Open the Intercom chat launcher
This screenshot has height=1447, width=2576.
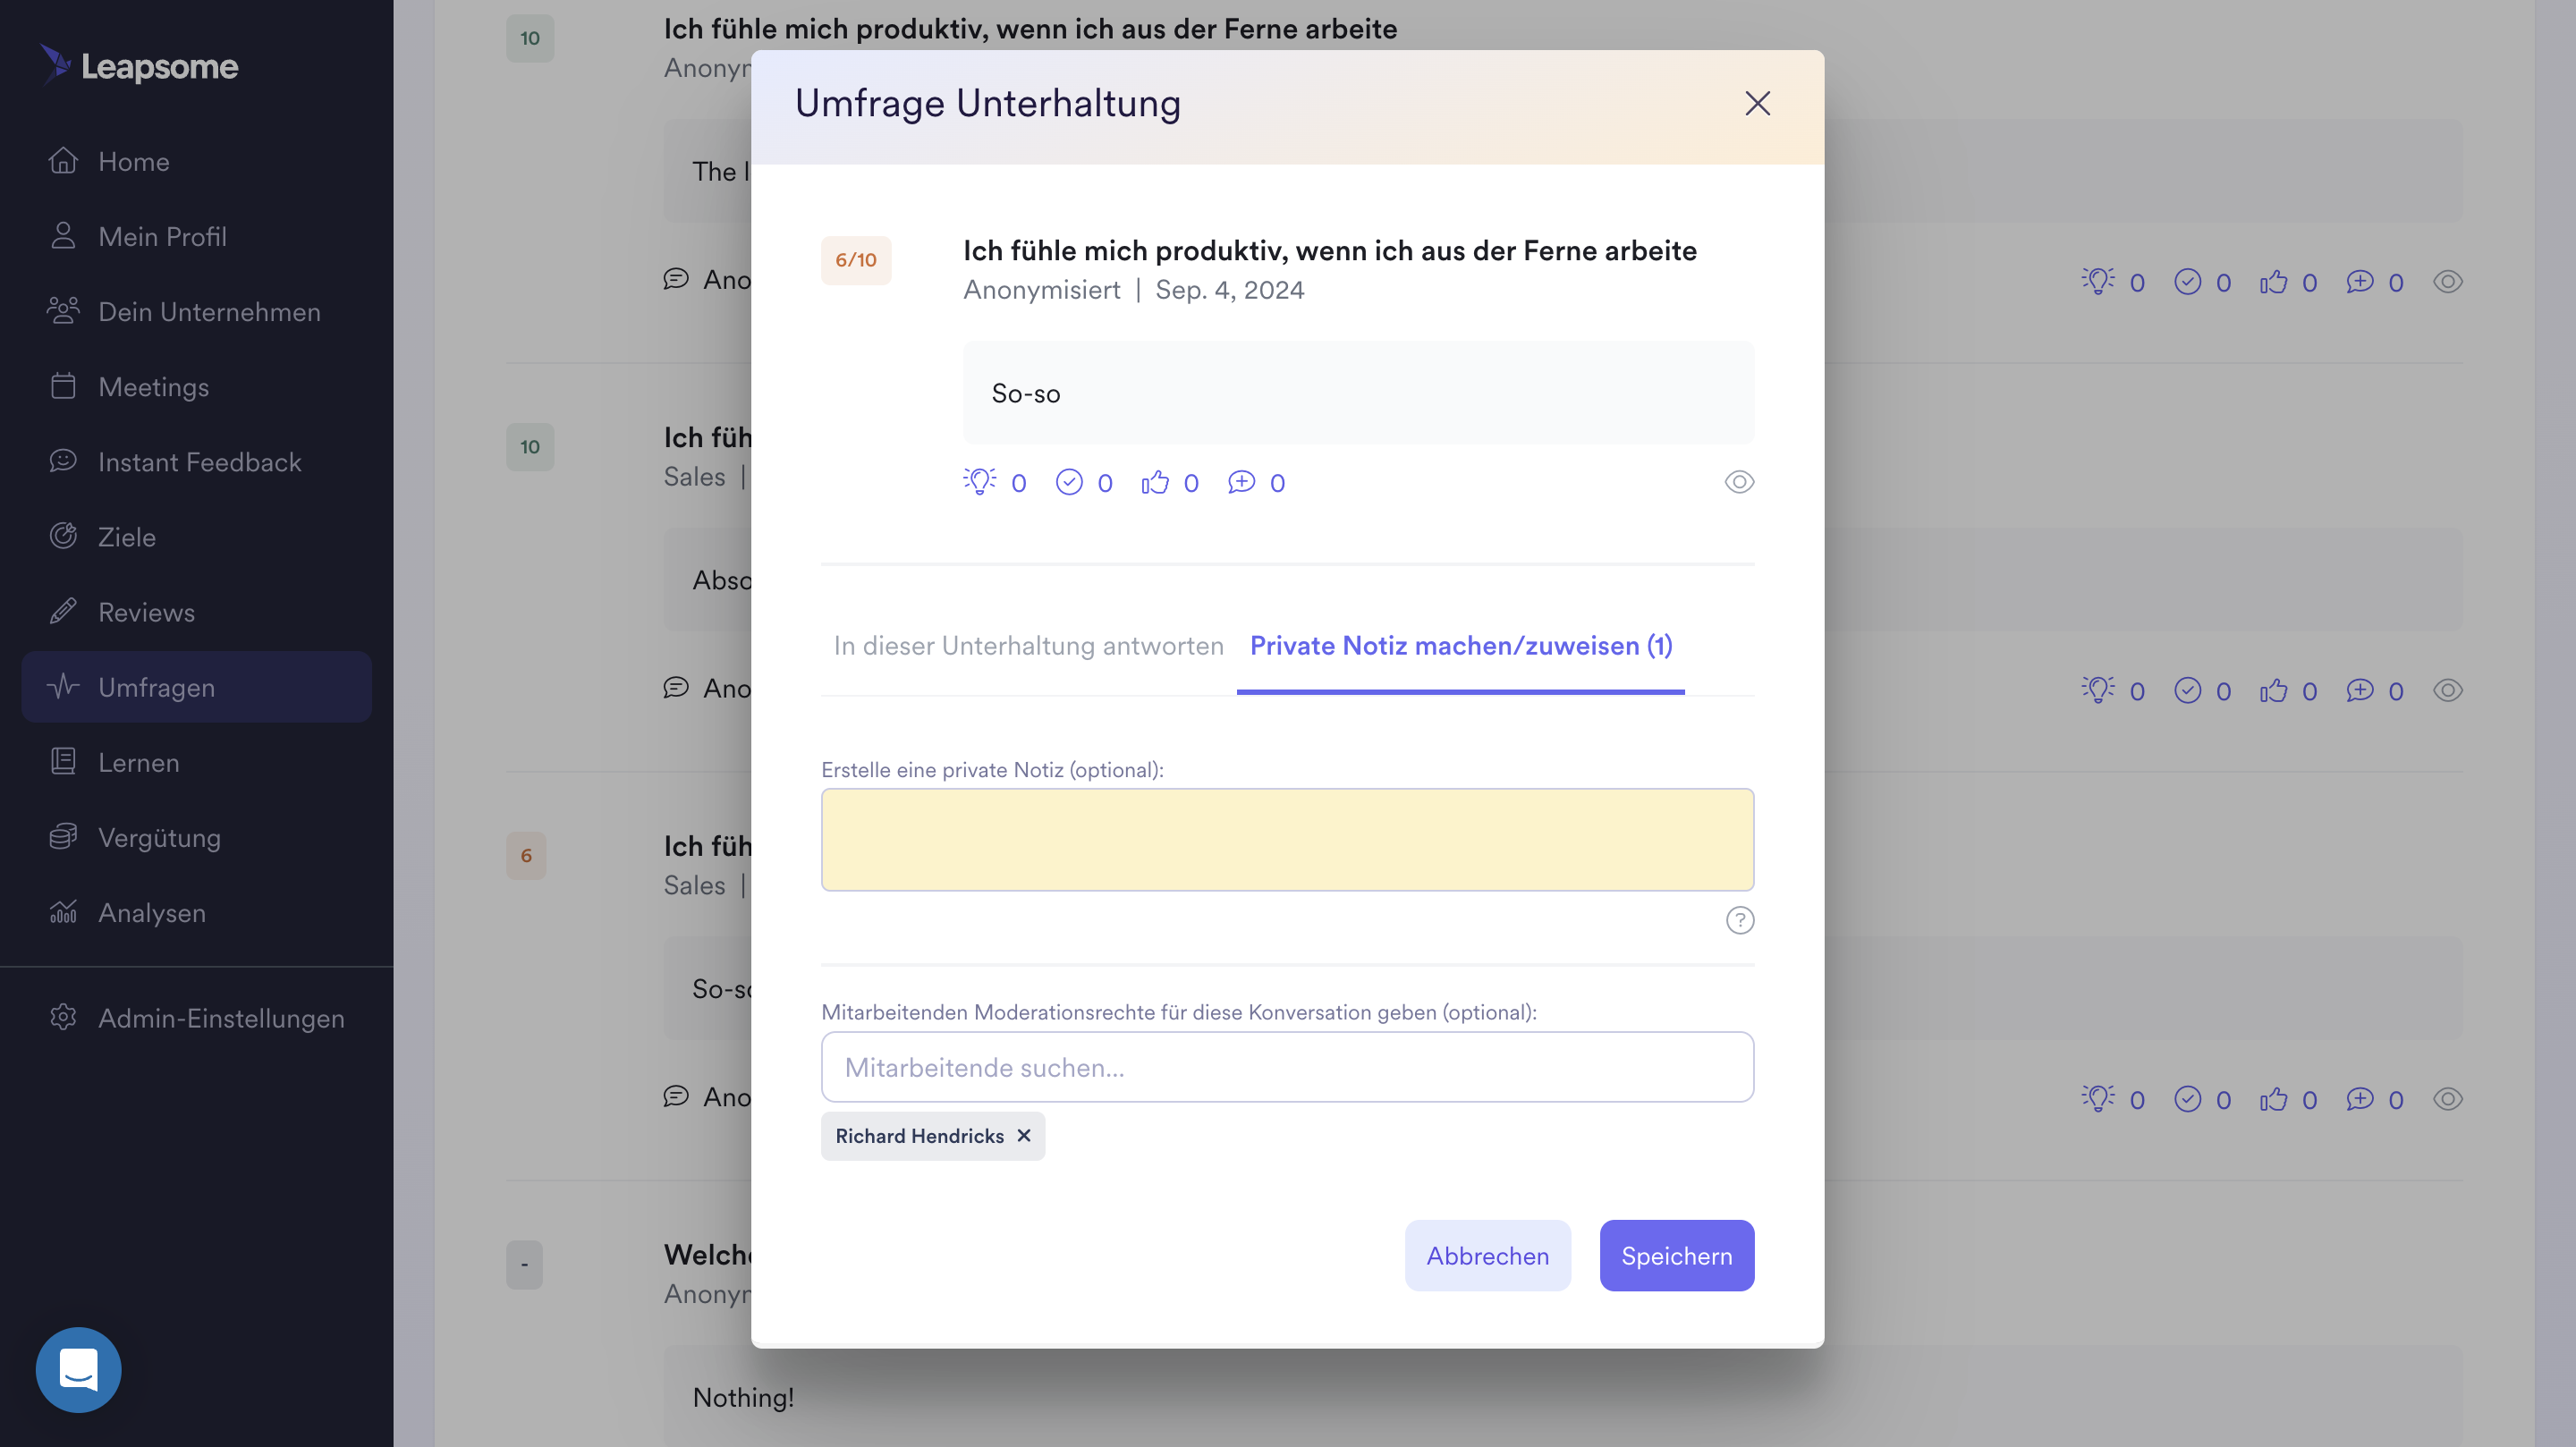(78, 1369)
